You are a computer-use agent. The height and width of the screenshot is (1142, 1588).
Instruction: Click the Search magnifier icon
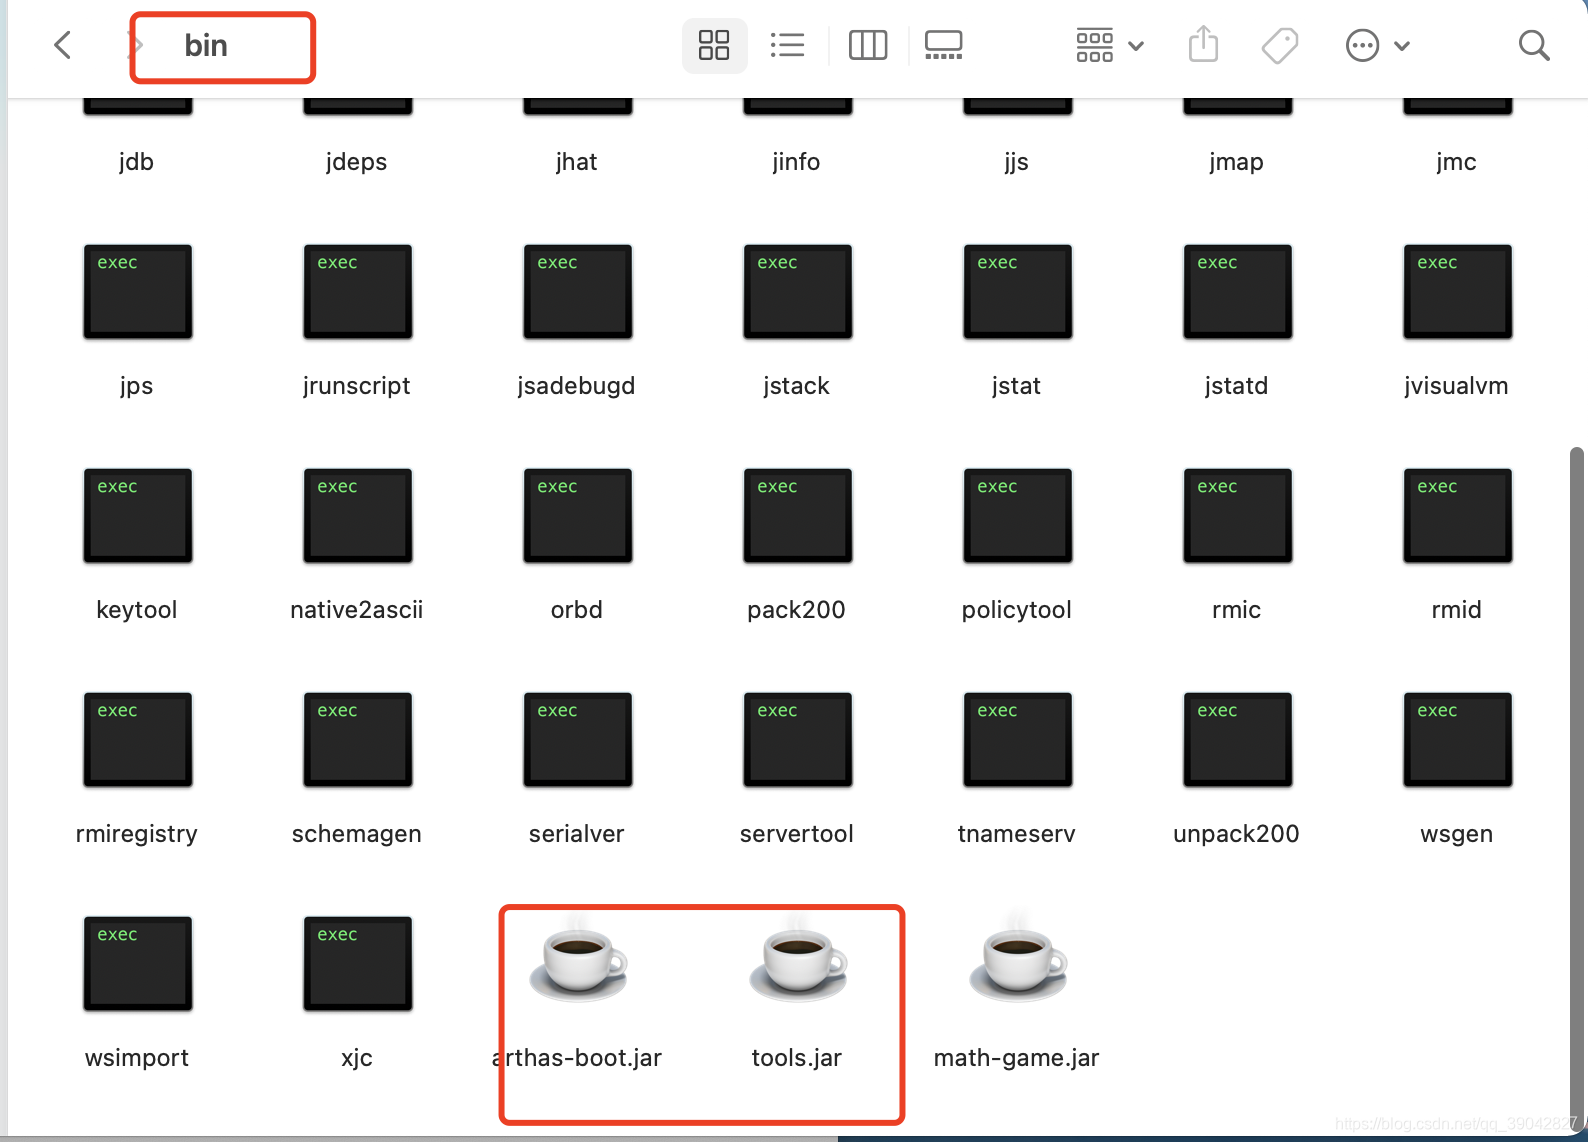pos(1533,45)
